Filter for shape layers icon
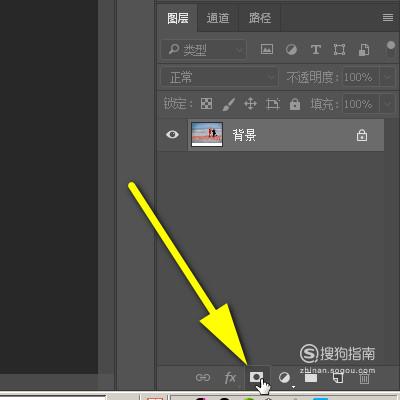This screenshot has height=400, width=400. coord(339,50)
